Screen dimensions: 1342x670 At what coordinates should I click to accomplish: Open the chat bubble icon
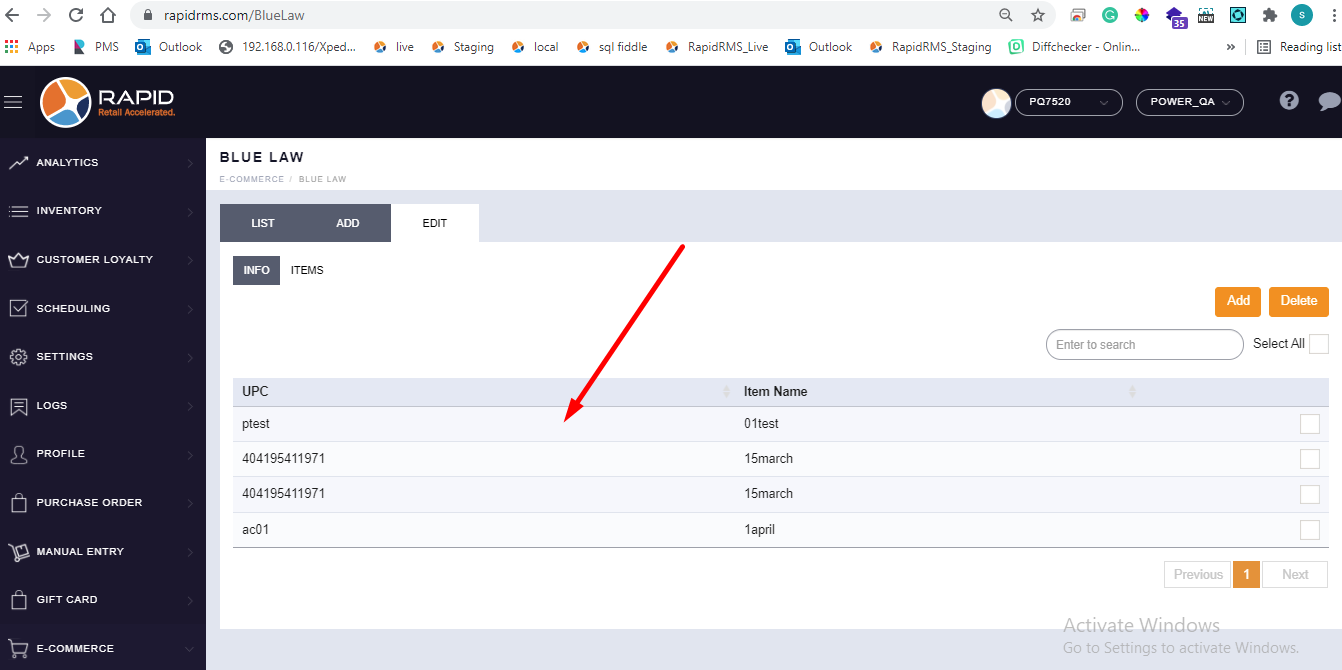click(x=1329, y=101)
